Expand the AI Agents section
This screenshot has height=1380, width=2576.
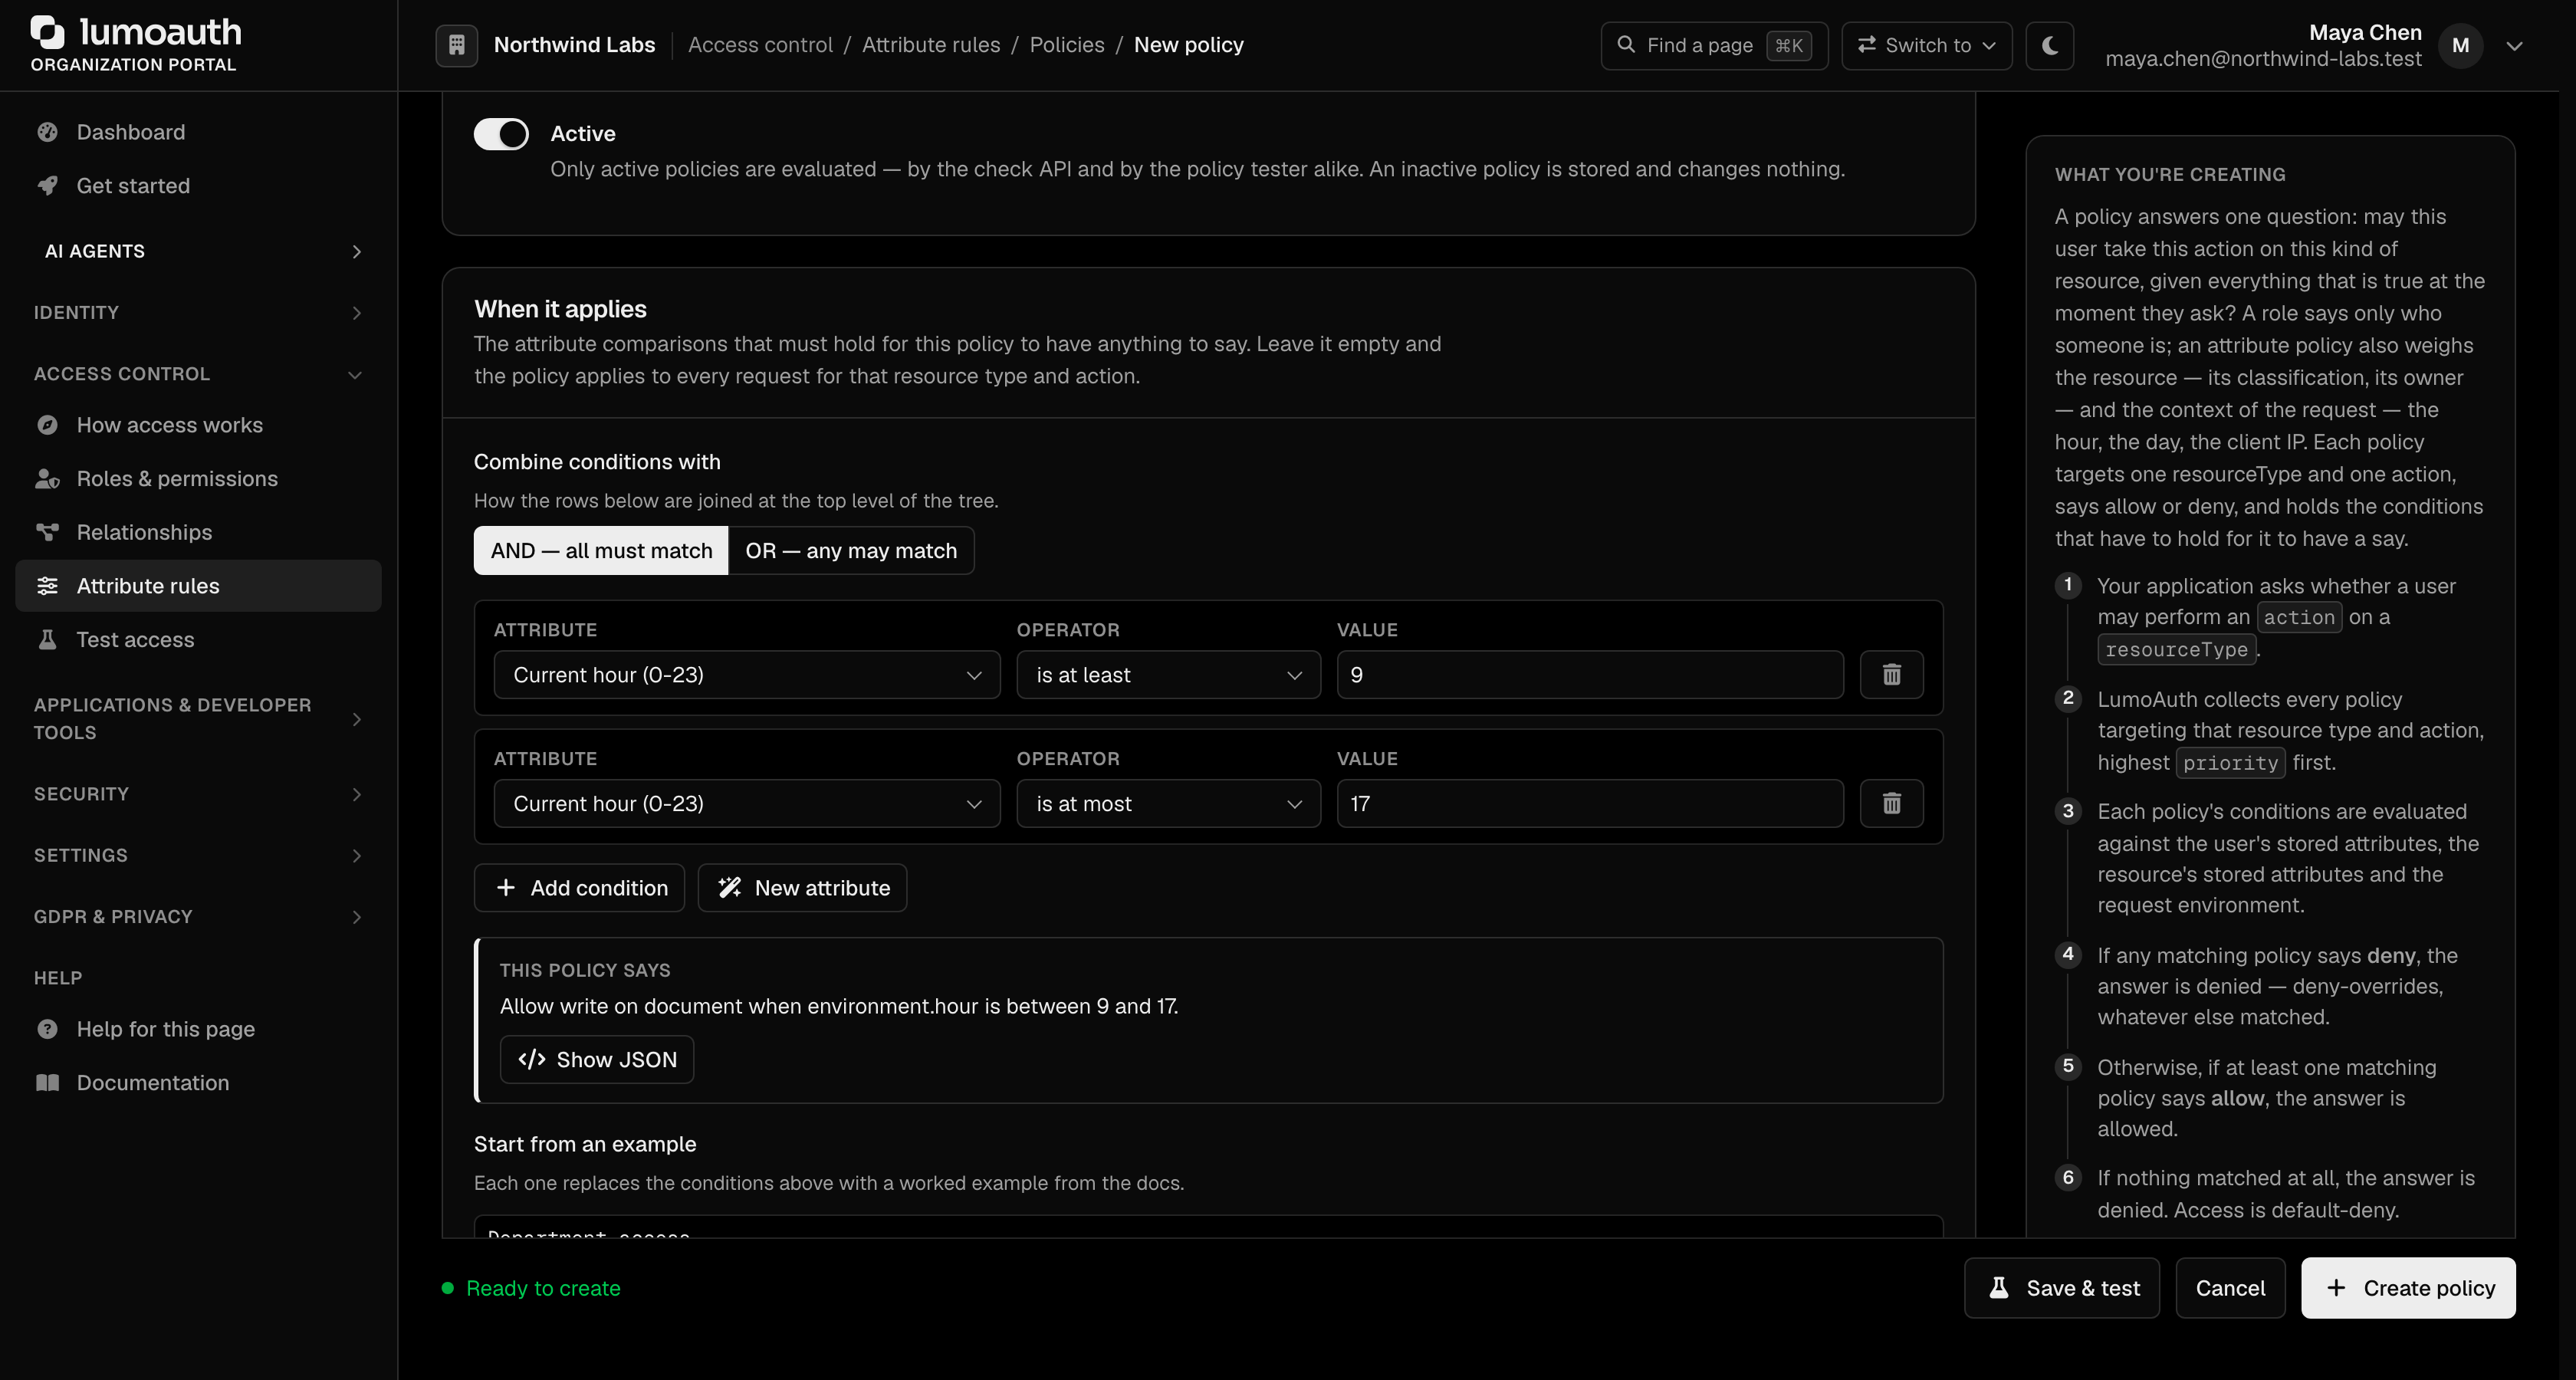click(198, 251)
